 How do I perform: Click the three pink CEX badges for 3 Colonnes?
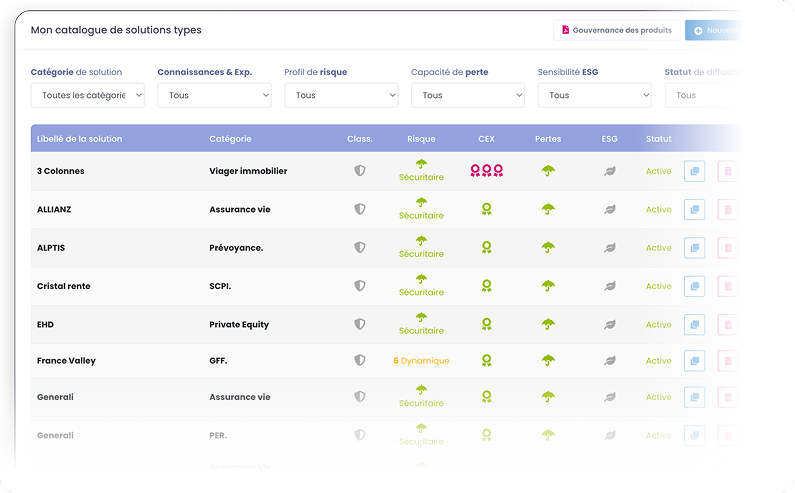487,171
